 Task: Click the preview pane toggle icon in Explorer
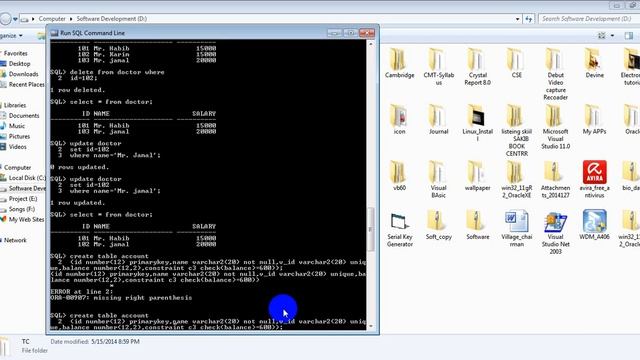[629, 36]
